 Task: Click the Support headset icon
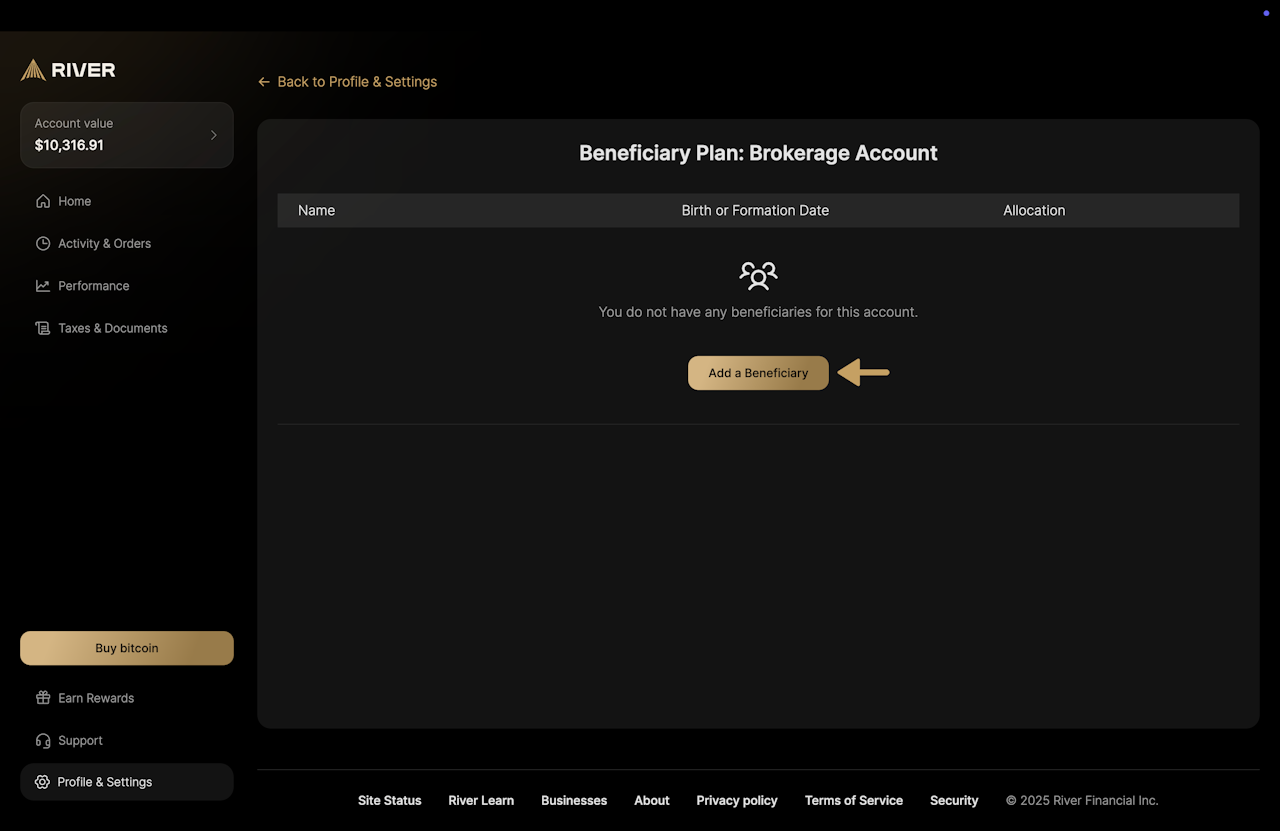(43, 741)
